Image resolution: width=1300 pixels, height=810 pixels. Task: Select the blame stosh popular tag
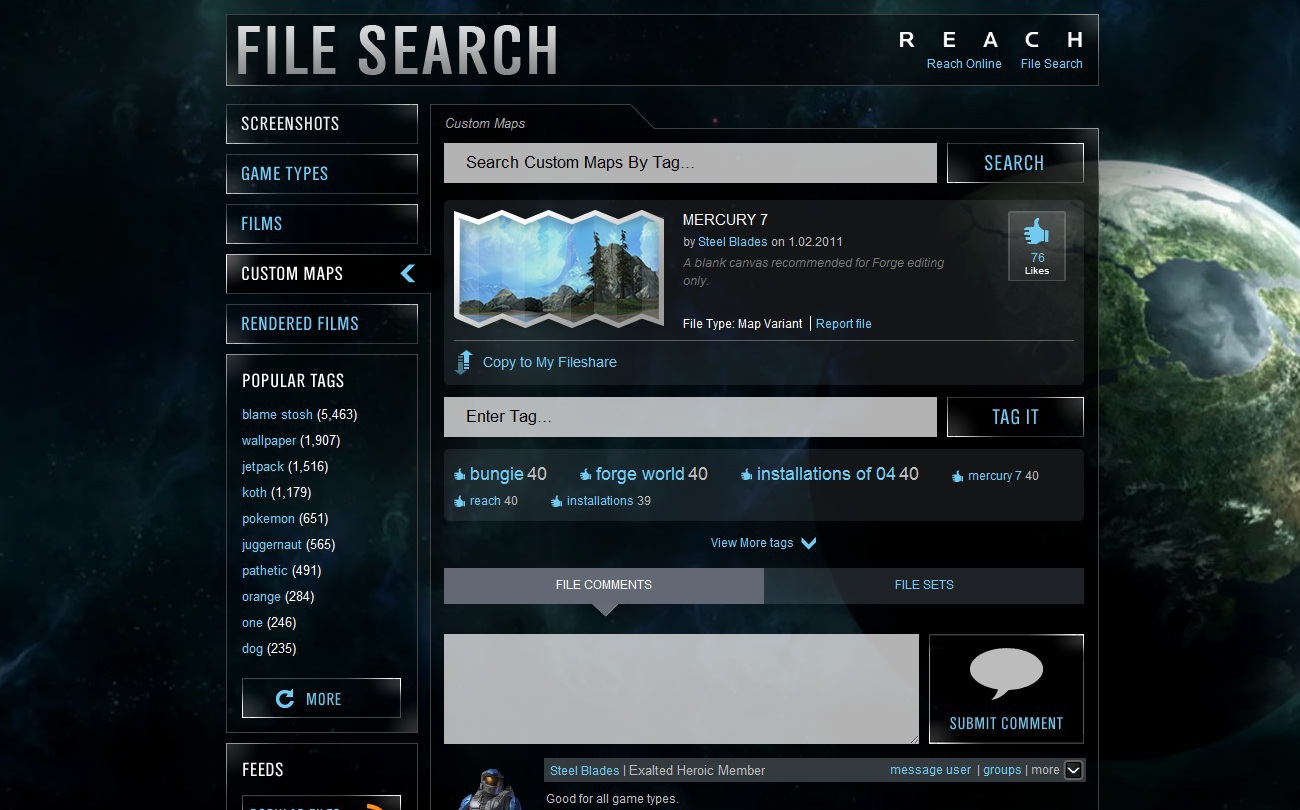(x=277, y=415)
